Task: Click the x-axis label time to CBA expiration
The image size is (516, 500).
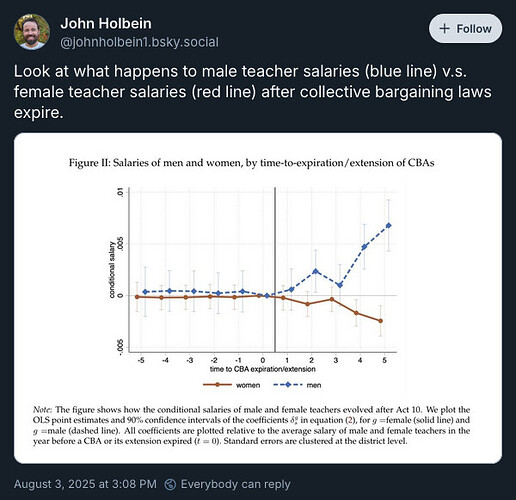Action: pyautogui.click(x=263, y=369)
